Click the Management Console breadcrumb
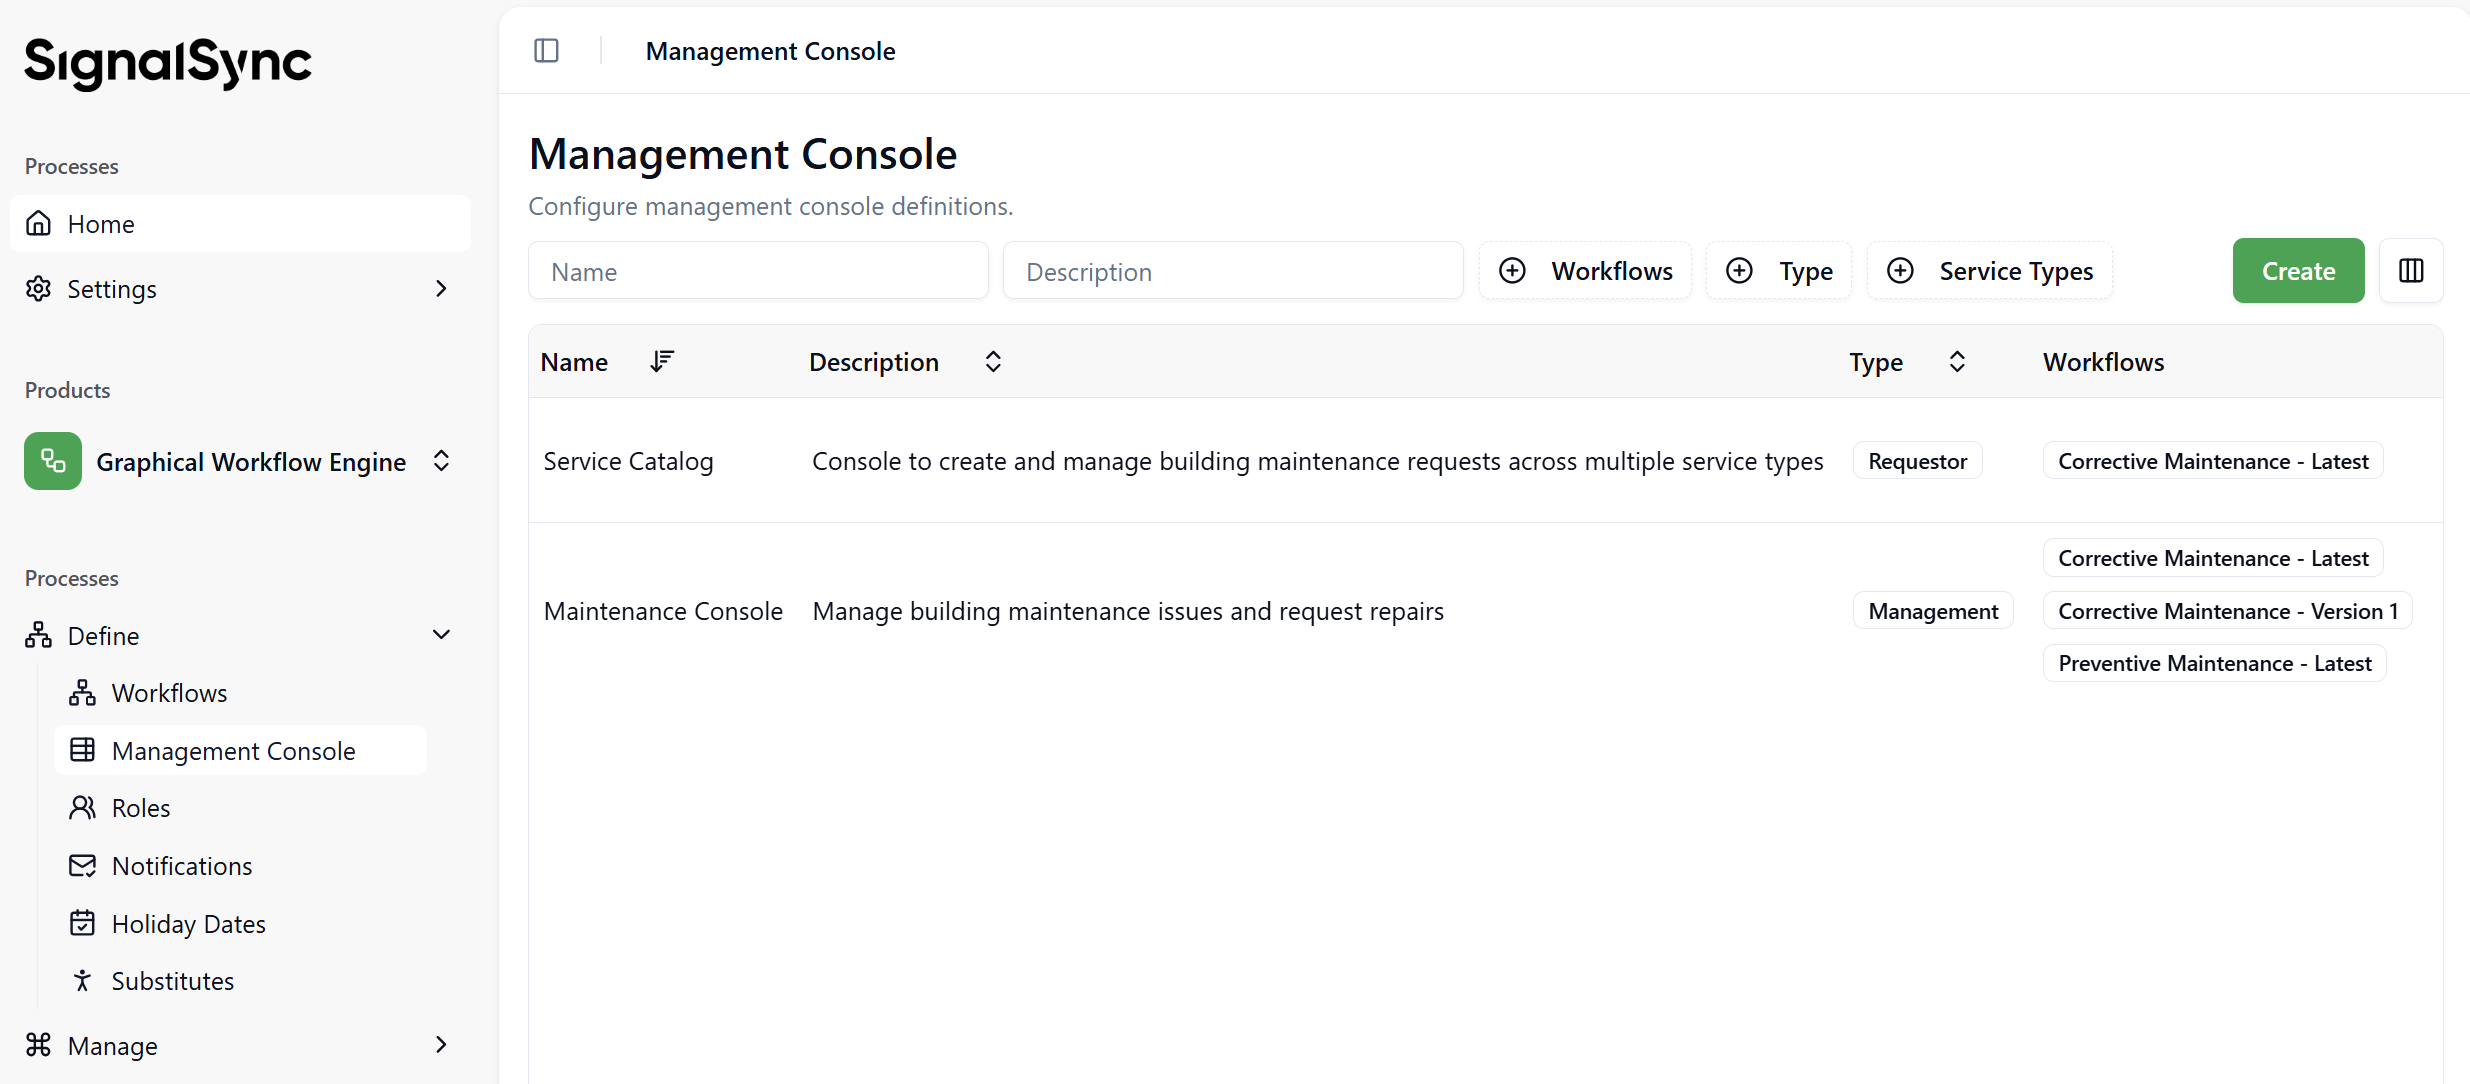The image size is (2470, 1084). coord(770,51)
